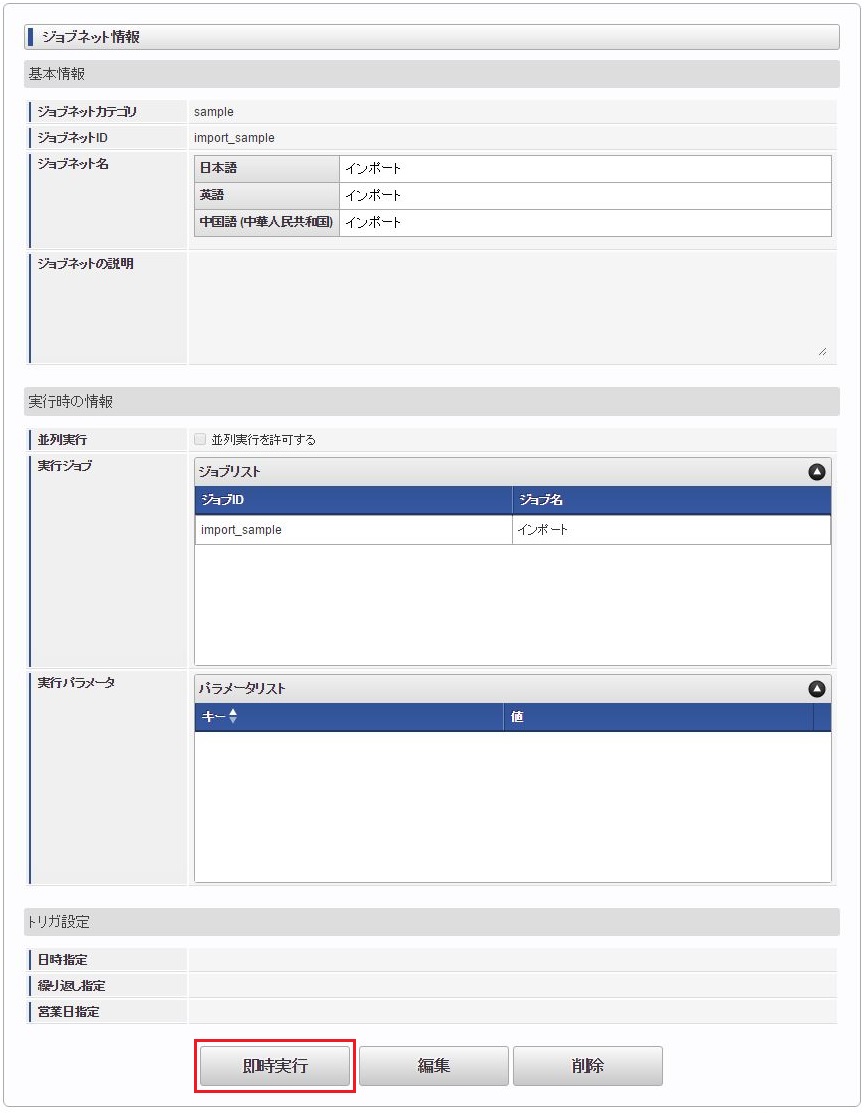
Task: Grab the description textarea resize handle
Action: [x=822, y=351]
